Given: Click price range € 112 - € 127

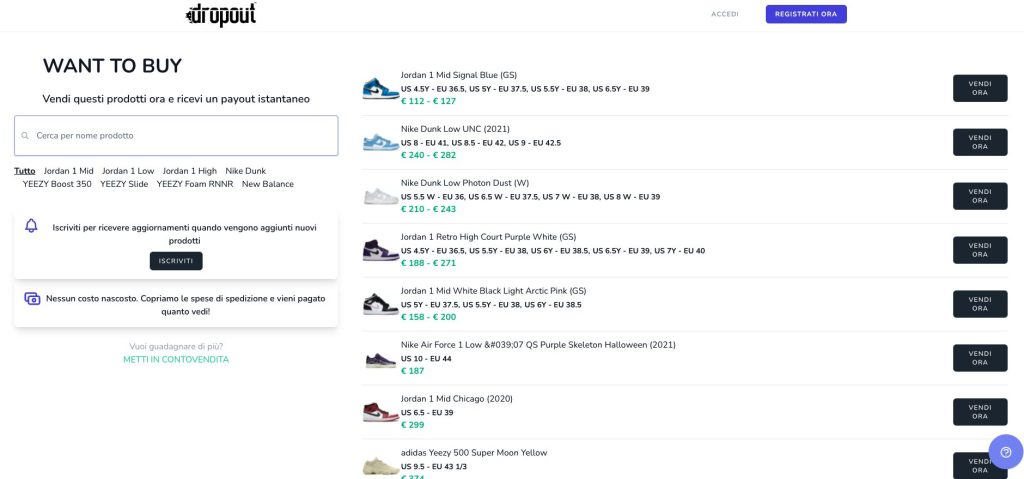Looking at the screenshot, I should [x=428, y=101].
